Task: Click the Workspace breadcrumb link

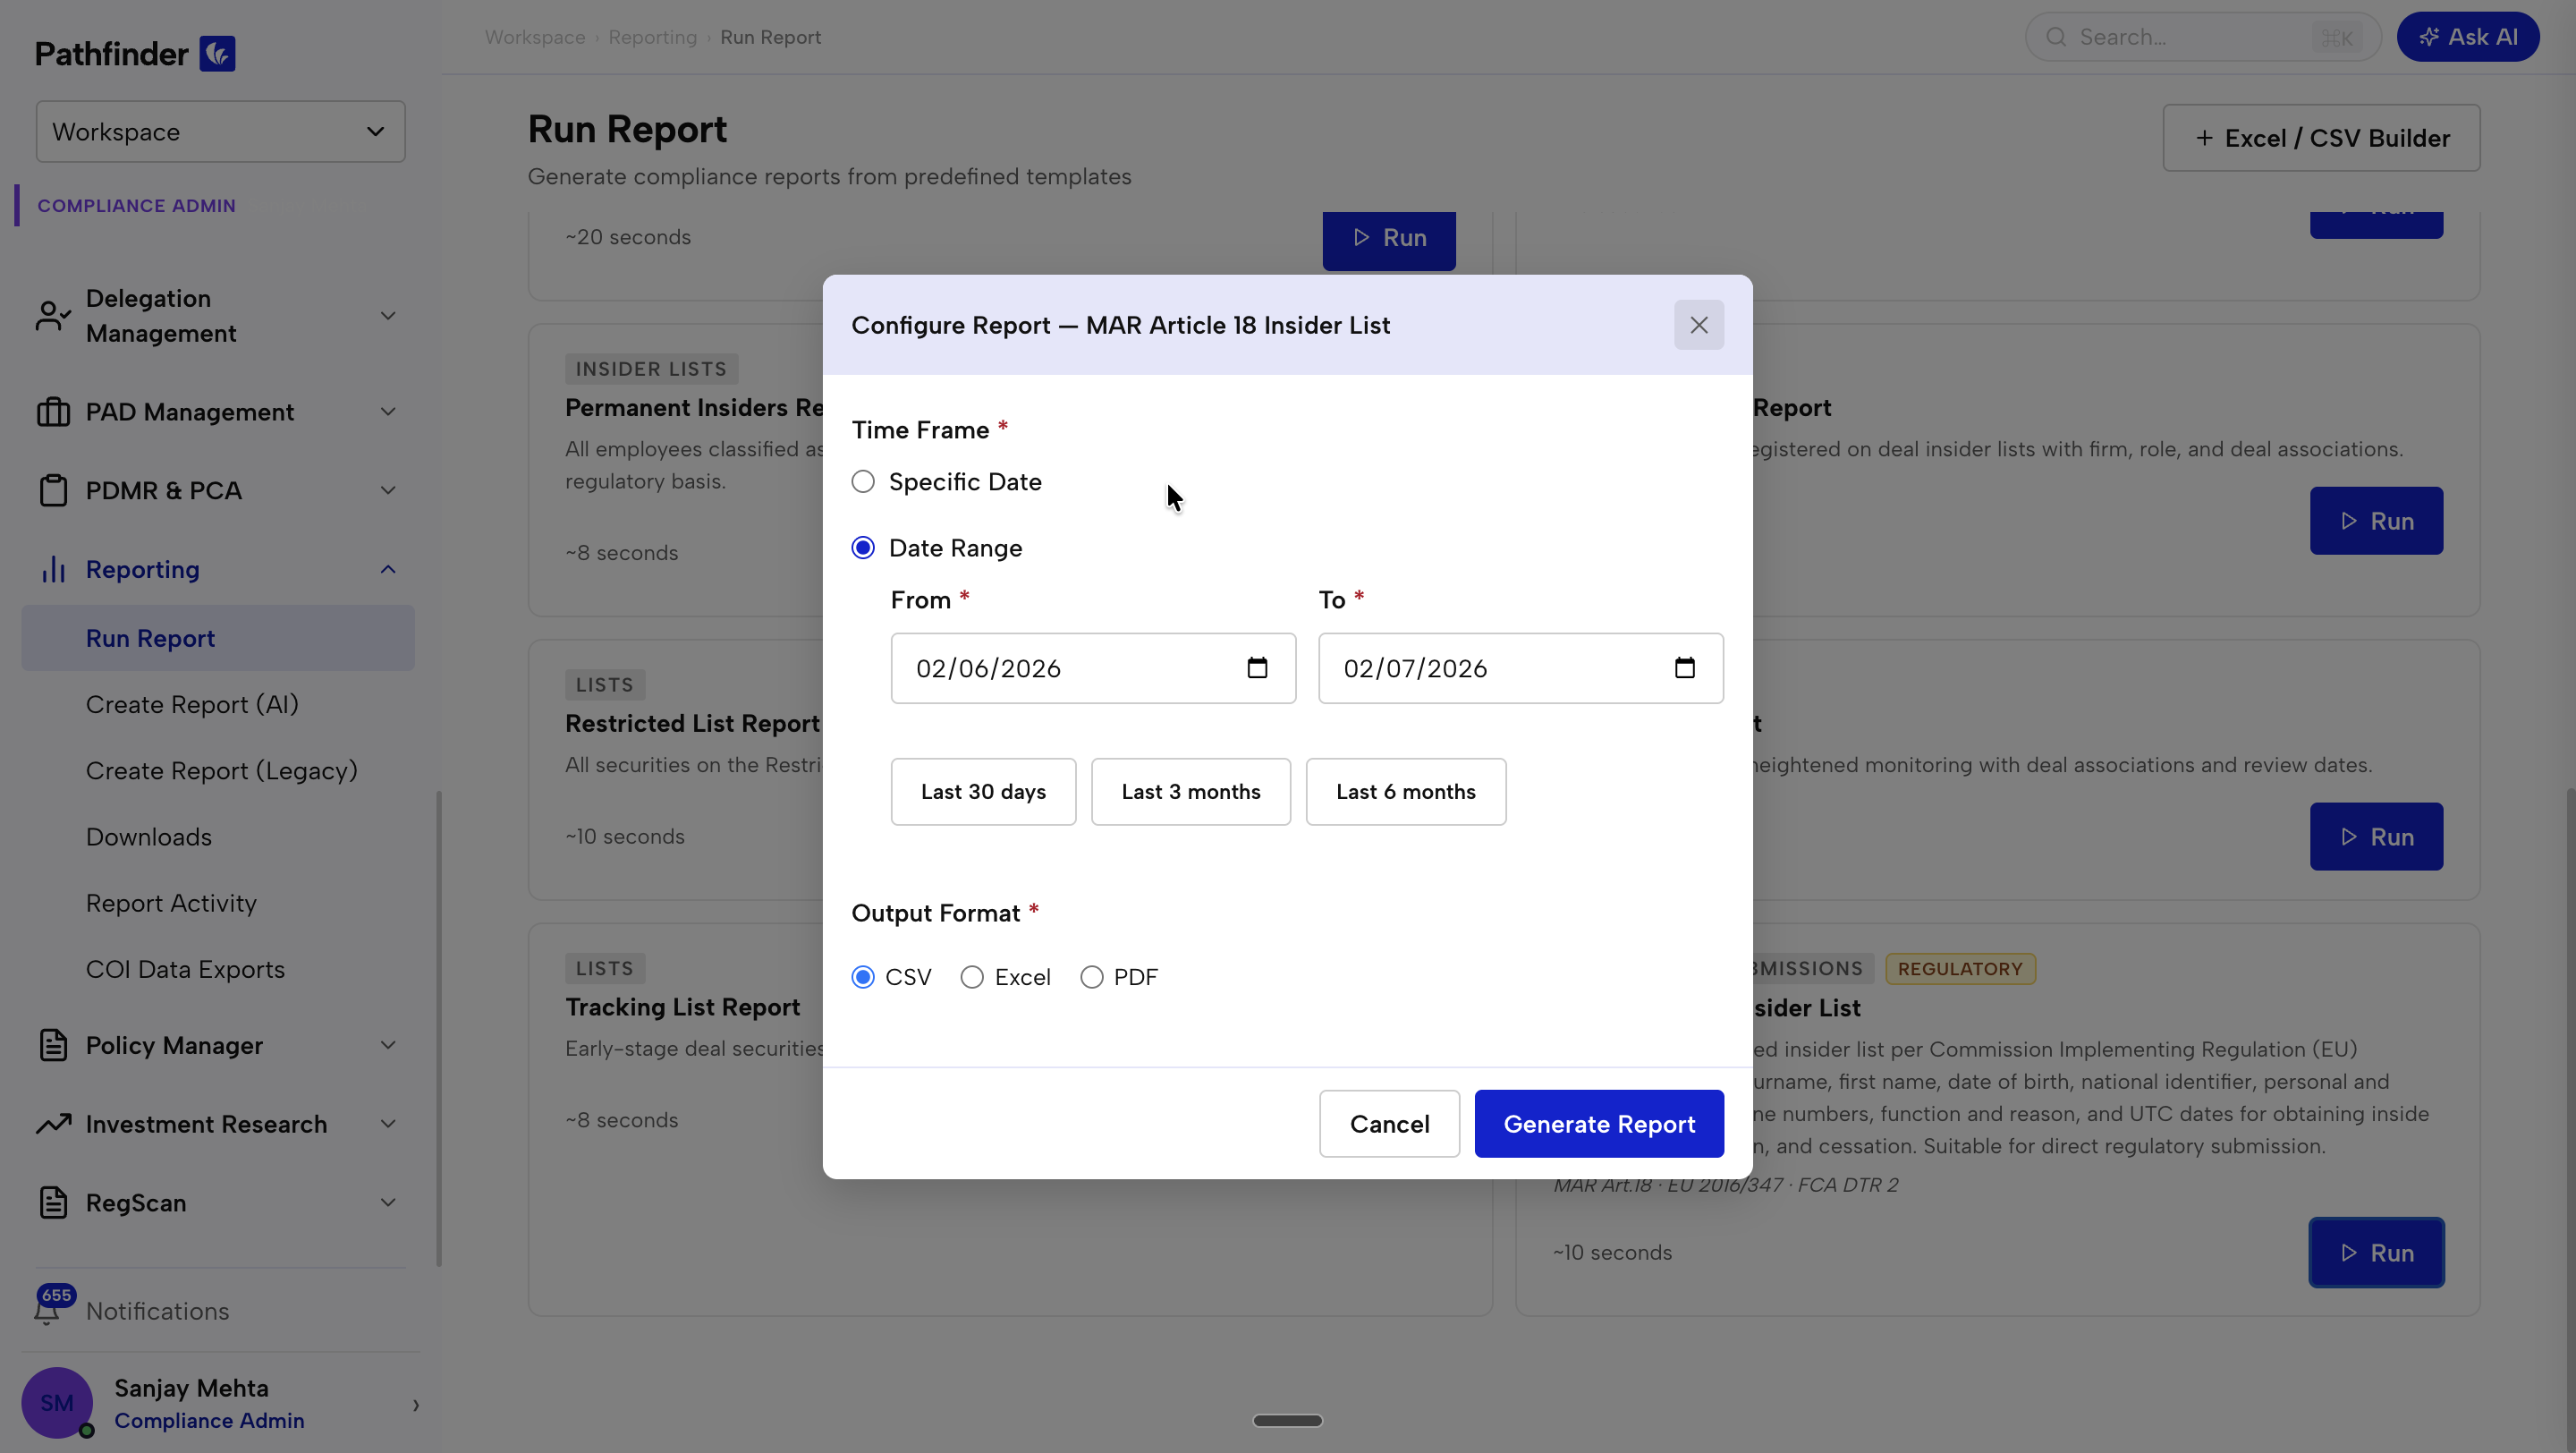Action: point(535,37)
